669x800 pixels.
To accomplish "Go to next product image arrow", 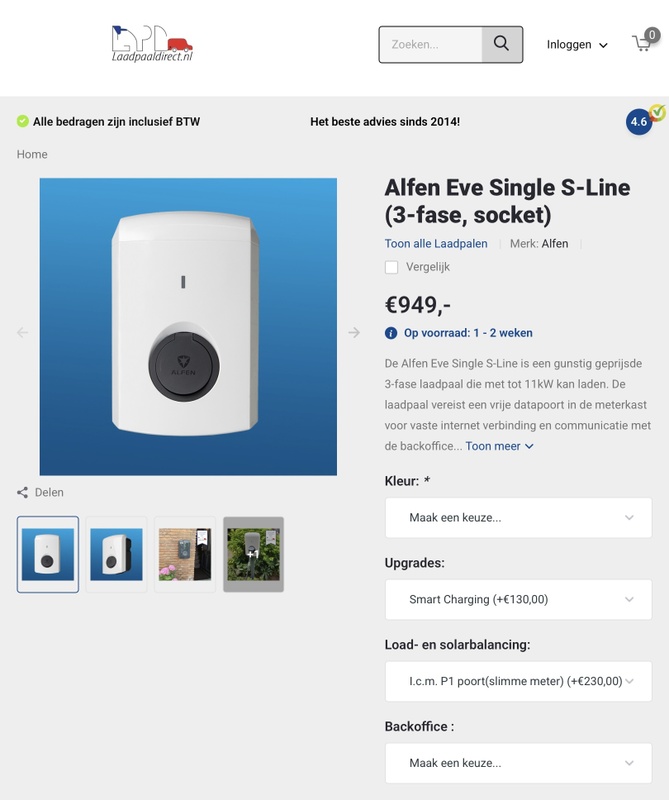I will [x=354, y=333].
